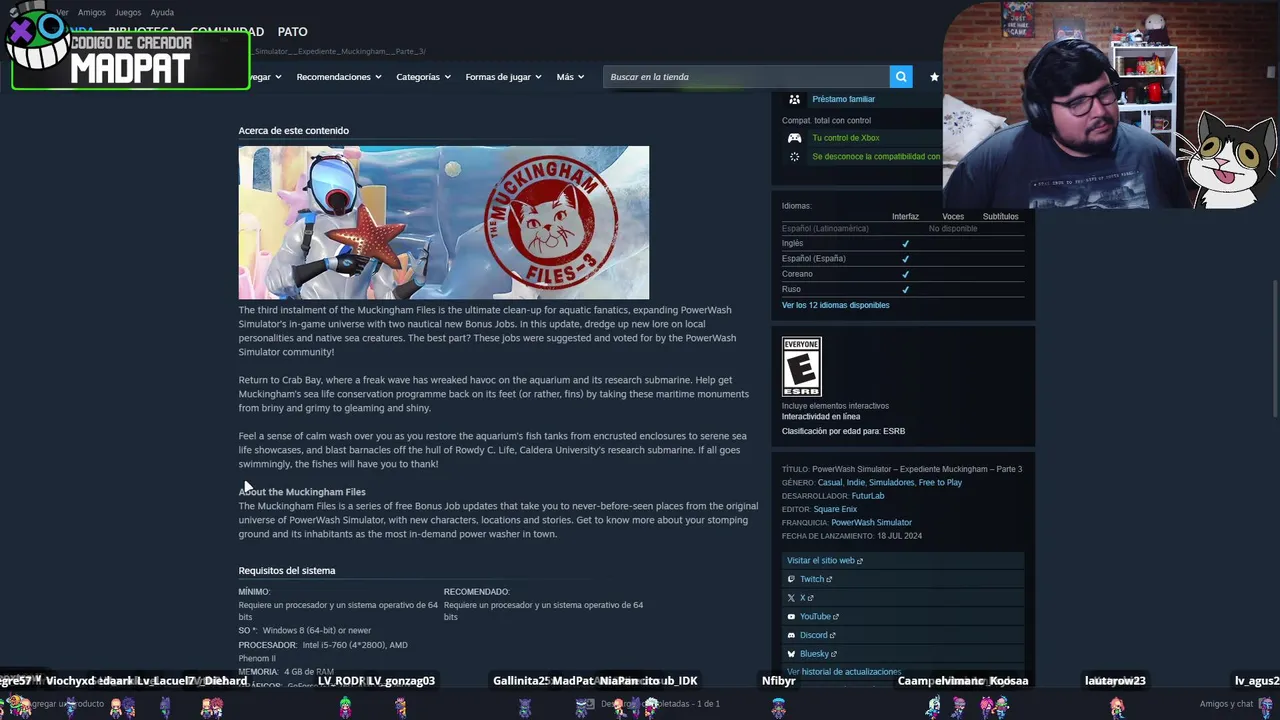Click the '18 JUL 2024' release date
The width and height of the screenshot is (1280, 720).
point(899,536)
